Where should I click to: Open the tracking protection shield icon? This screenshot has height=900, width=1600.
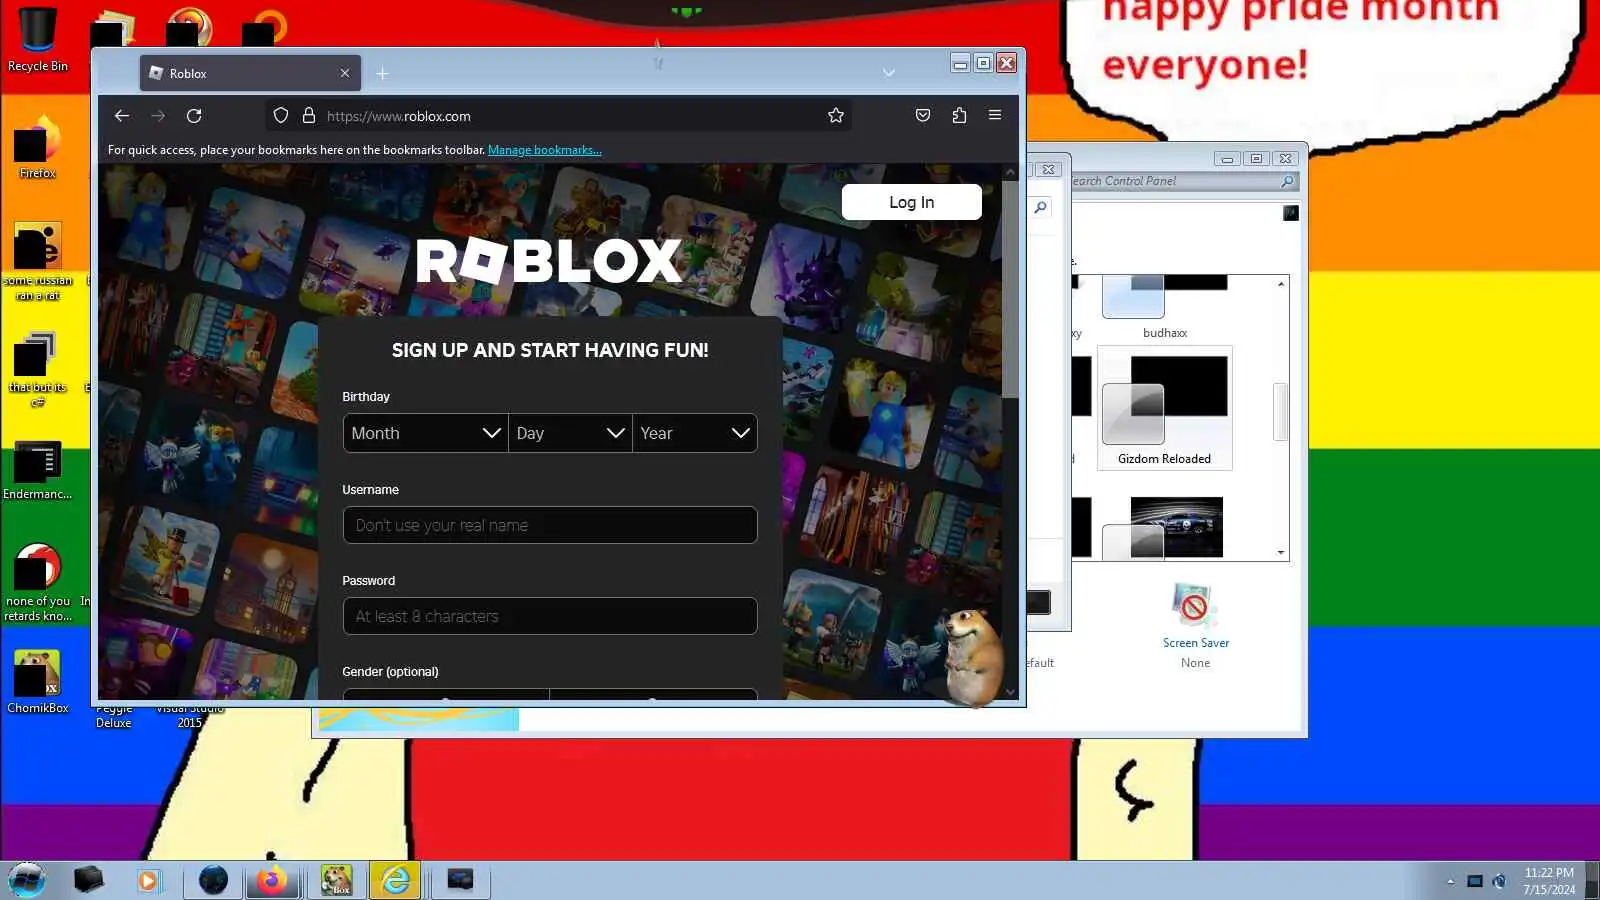pyautogui.click(x=281, y=116)
